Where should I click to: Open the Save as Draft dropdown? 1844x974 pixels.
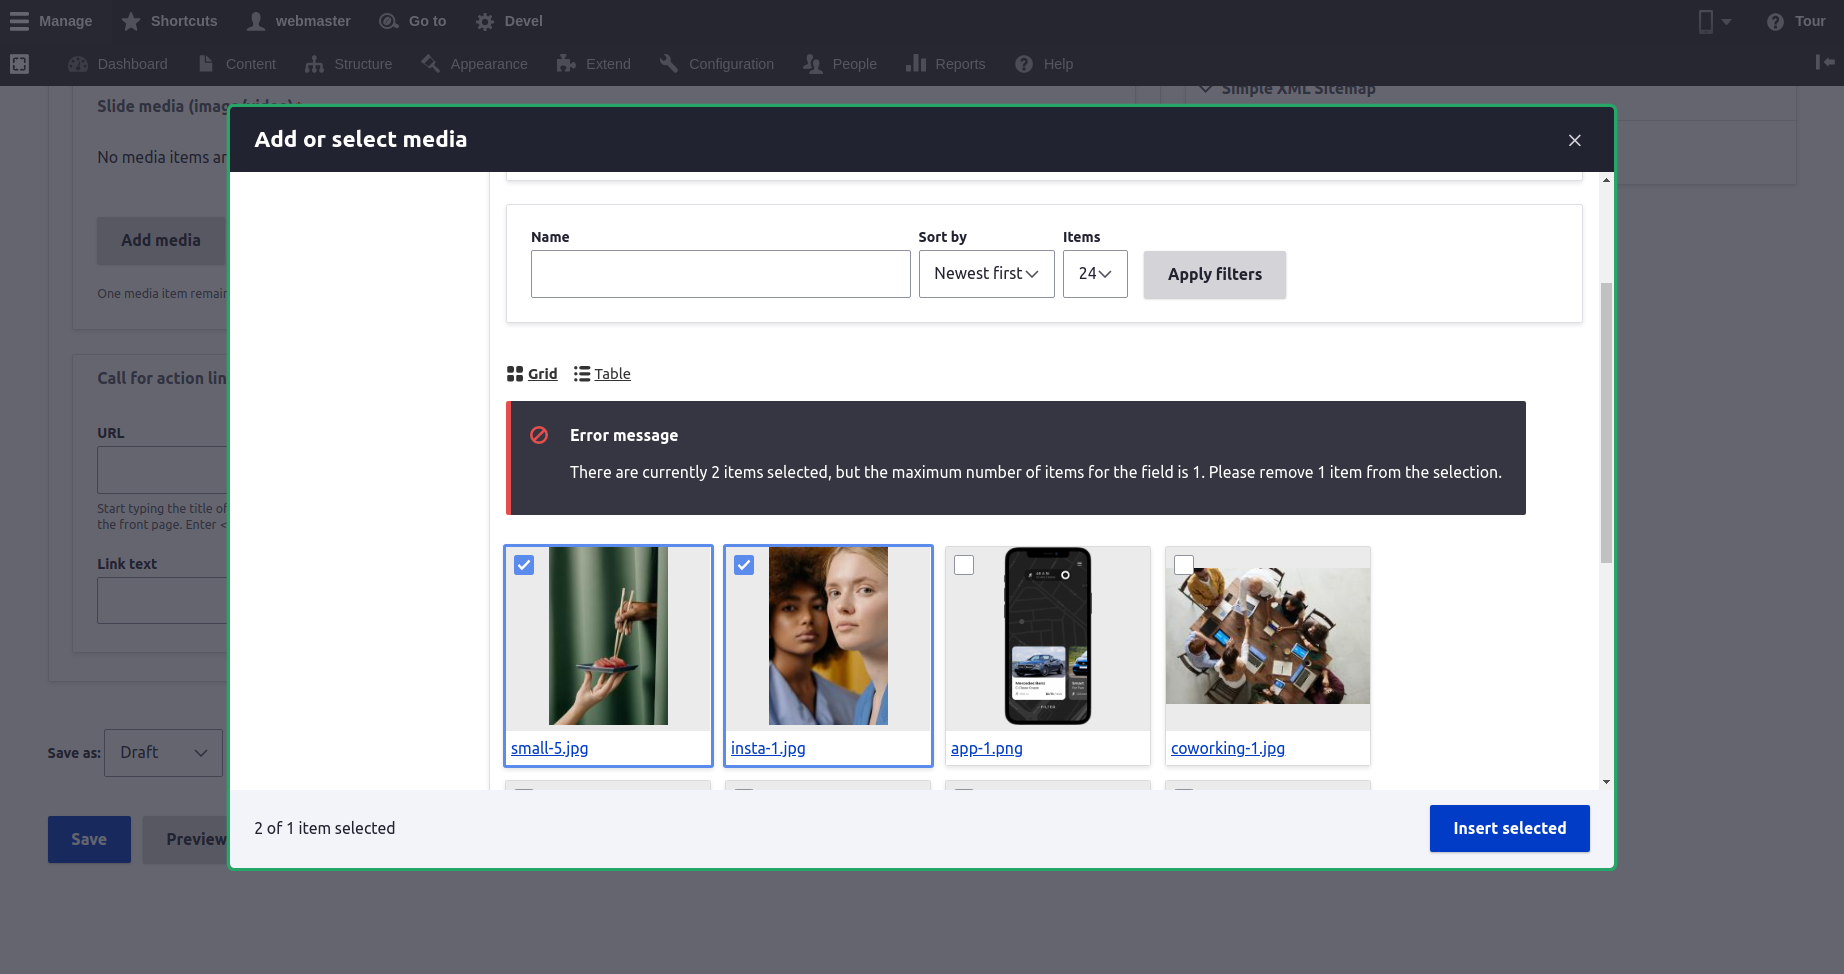coord(163,753)
